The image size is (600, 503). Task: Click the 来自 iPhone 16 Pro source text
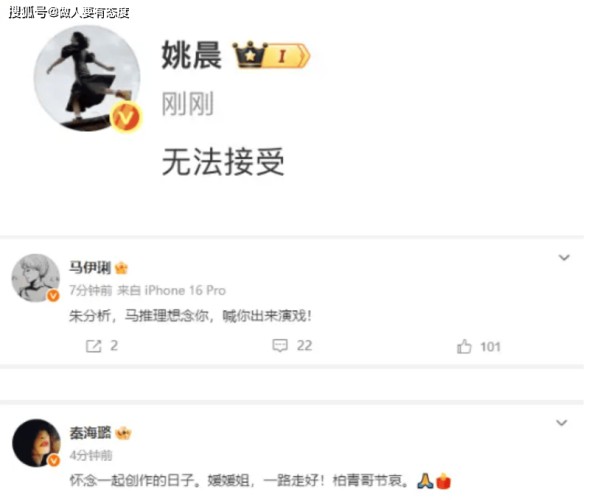(x=171, y=291)
